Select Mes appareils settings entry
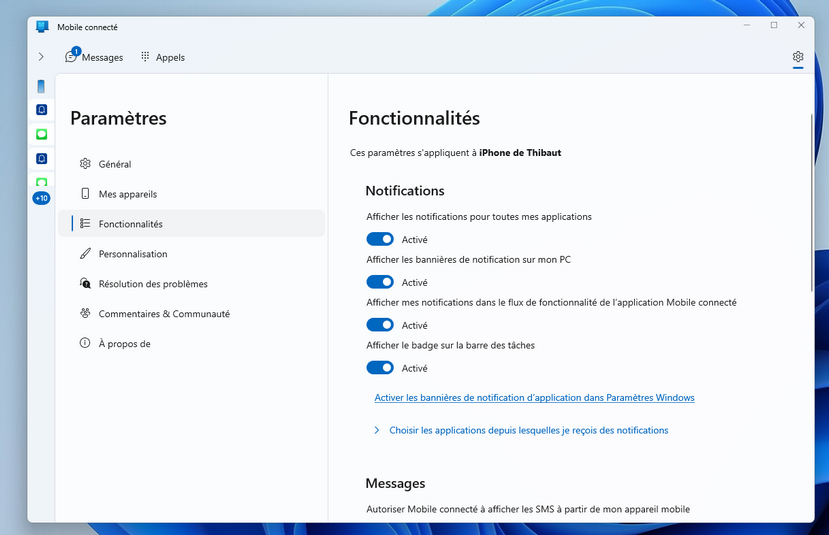Viewport: 829px width, 535px height. click(191, 194)
